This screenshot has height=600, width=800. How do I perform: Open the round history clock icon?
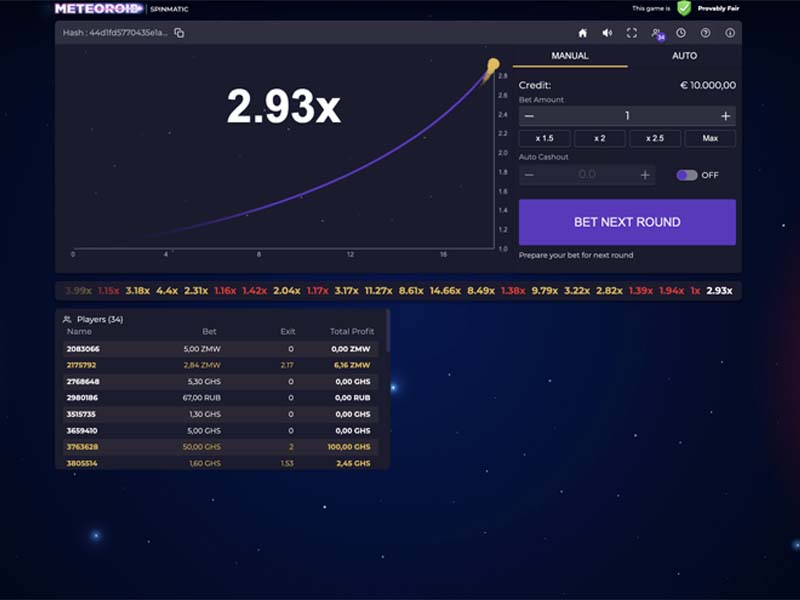[x=681, y=33]
